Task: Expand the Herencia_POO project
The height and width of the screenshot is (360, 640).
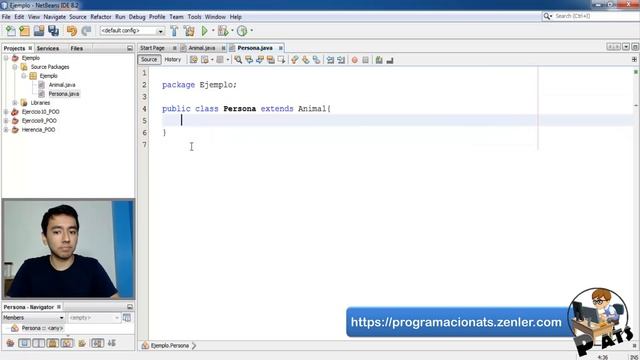Action: point(6,130)
